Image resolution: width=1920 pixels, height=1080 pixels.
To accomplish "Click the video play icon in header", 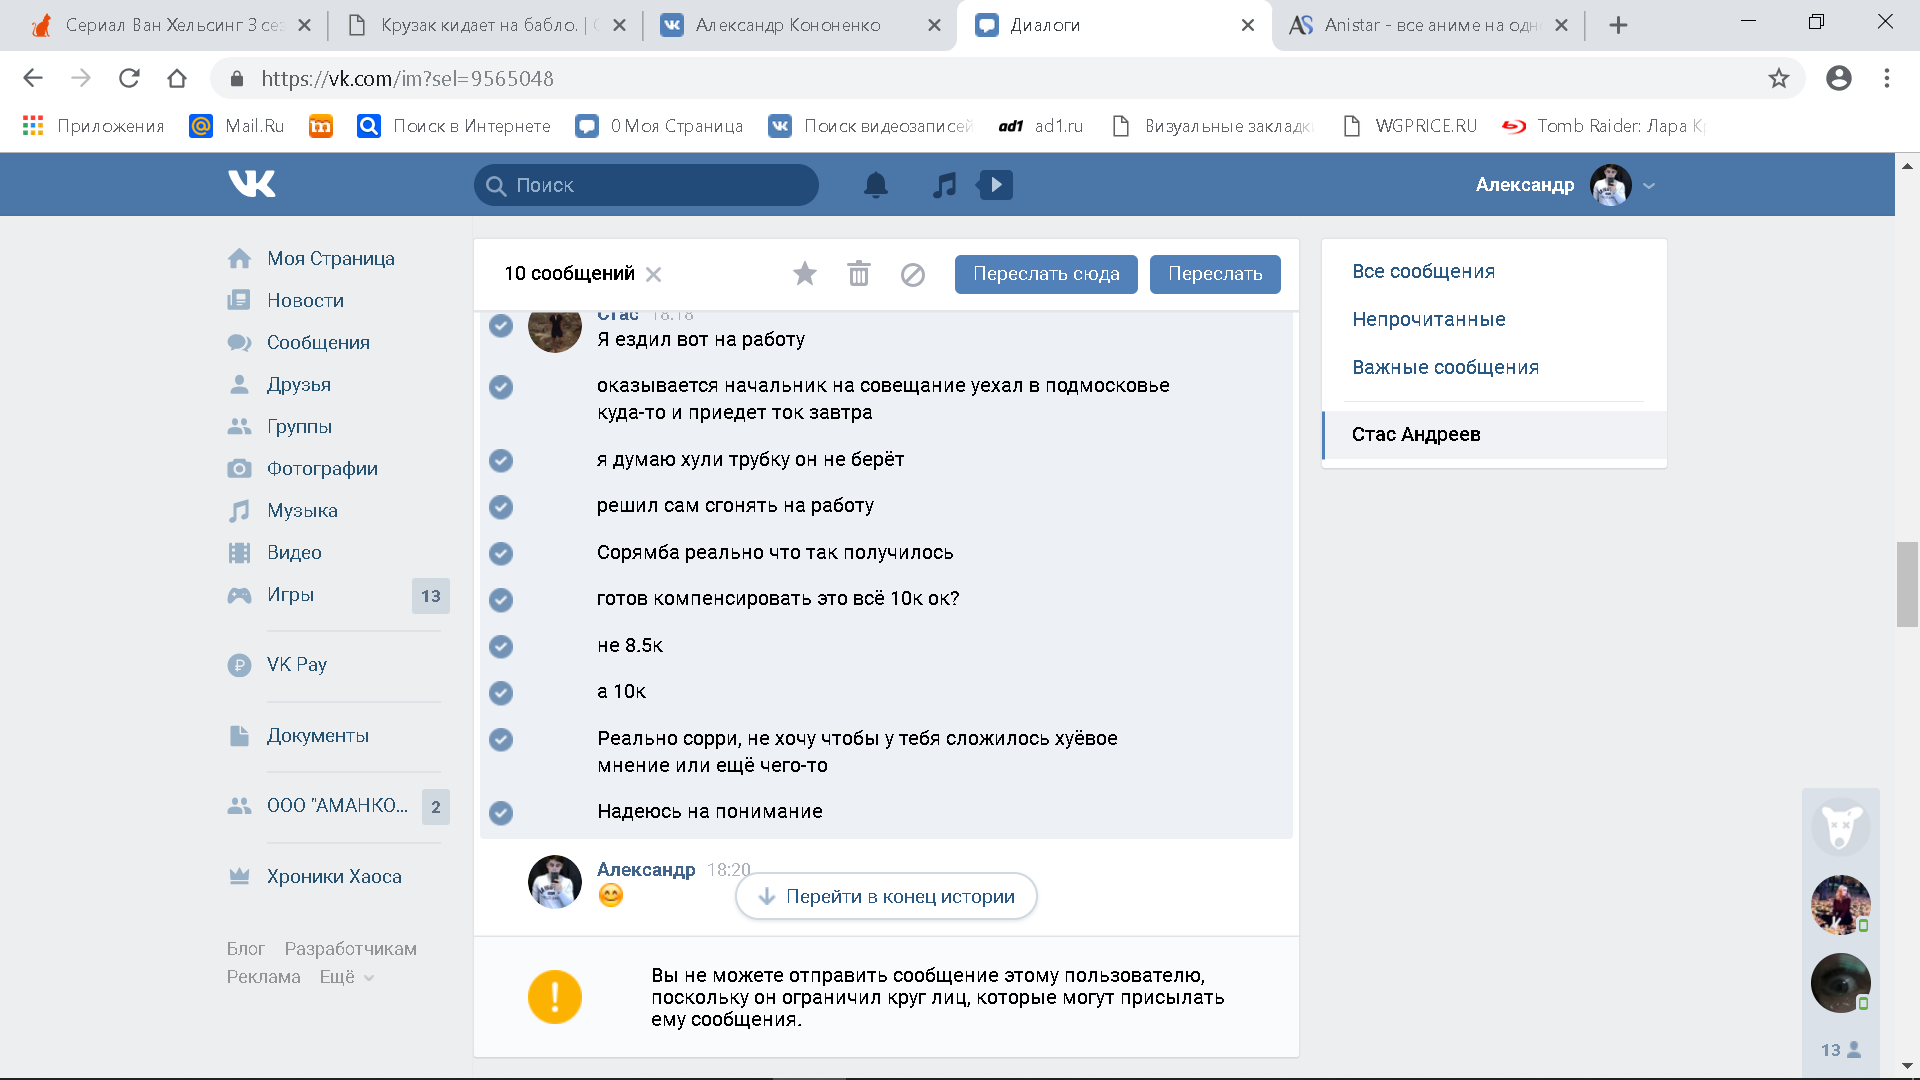I will tap(995, 185).
